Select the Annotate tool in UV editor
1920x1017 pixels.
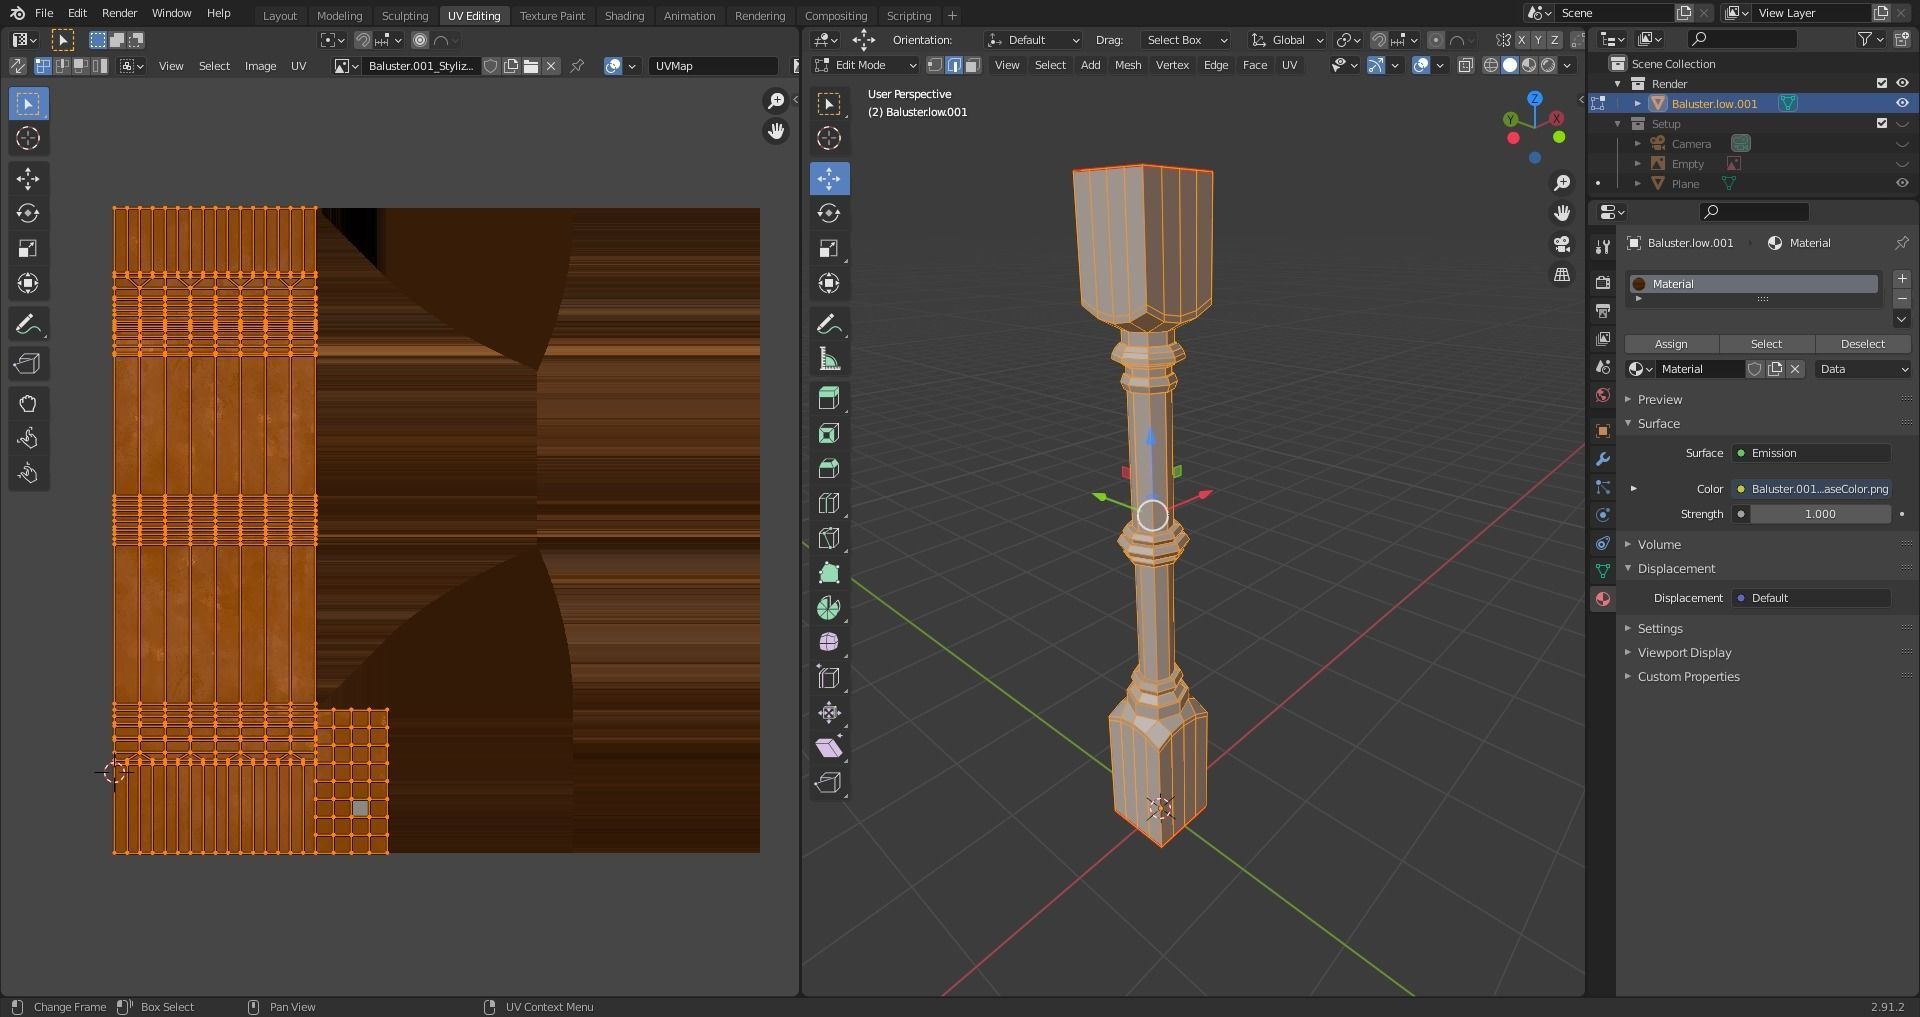28,324
